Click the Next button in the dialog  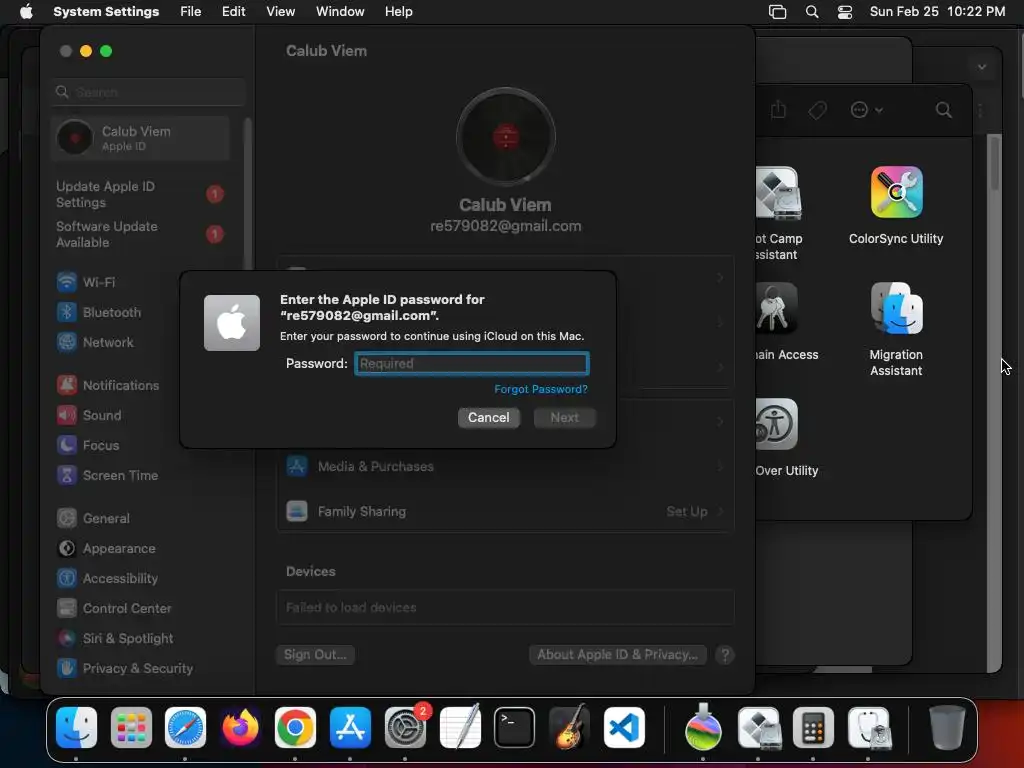click(x=564, y=417)
